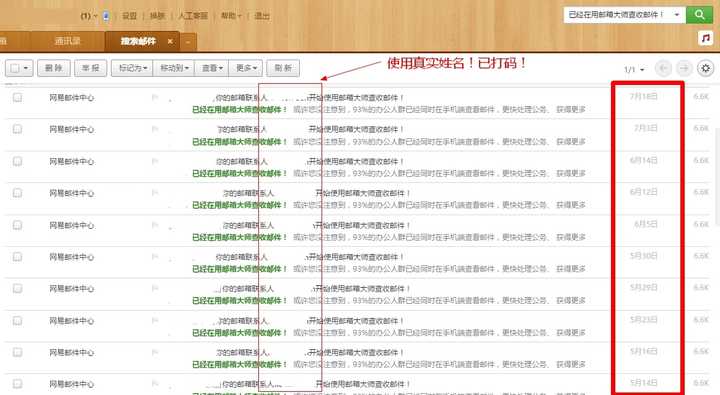Open the arrow beside the select-all checkbox
Screen dimensions: 720x395
[x=26, y=68]
